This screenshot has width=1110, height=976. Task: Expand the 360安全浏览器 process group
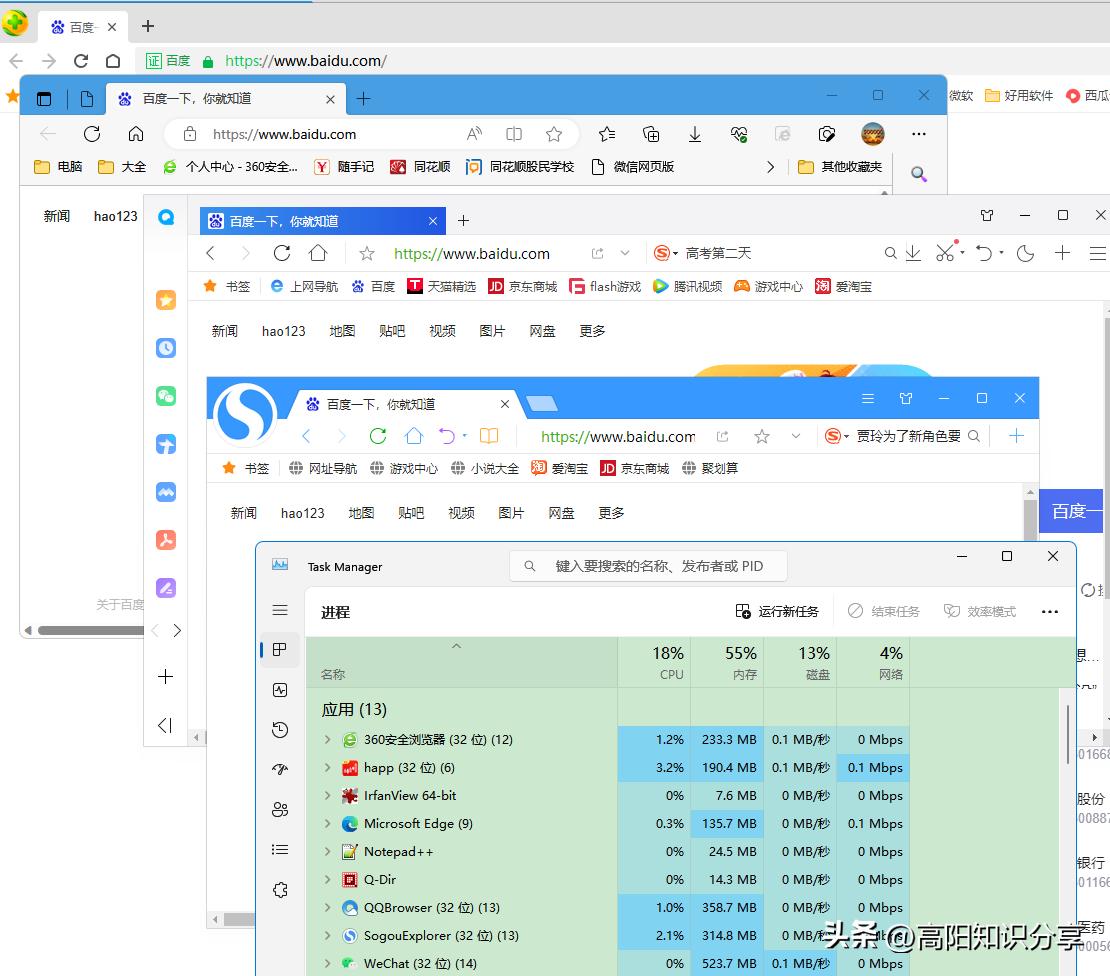click(327, 740)
